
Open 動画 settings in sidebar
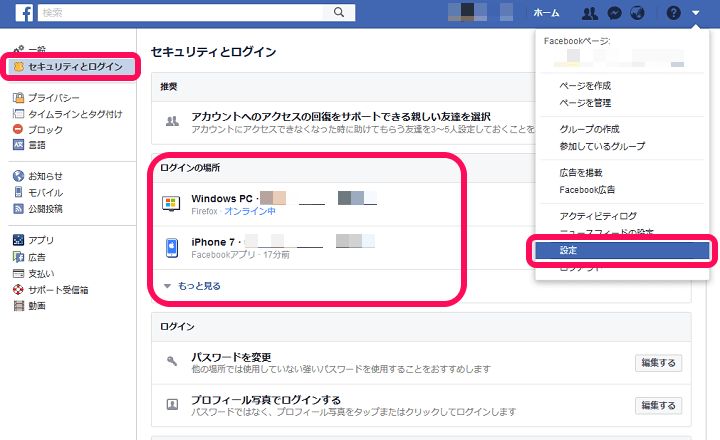(x=37, y=306)
